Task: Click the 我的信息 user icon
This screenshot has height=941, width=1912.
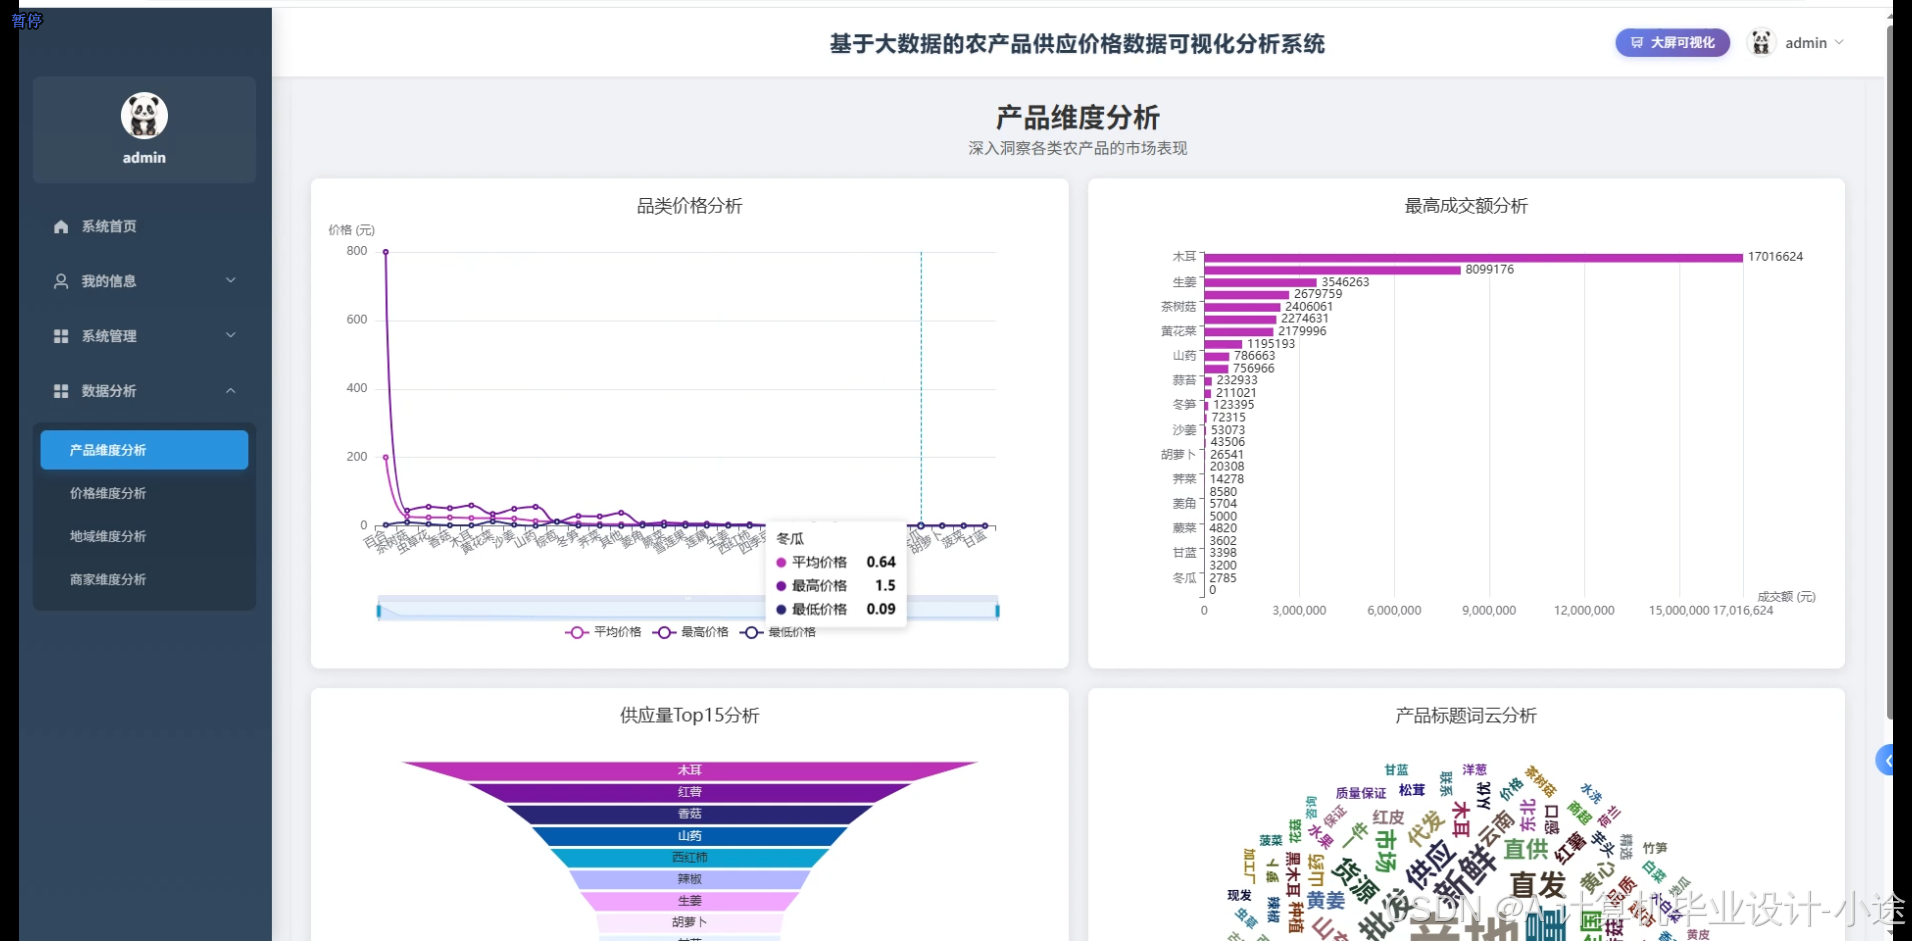Action: point(61,281)
